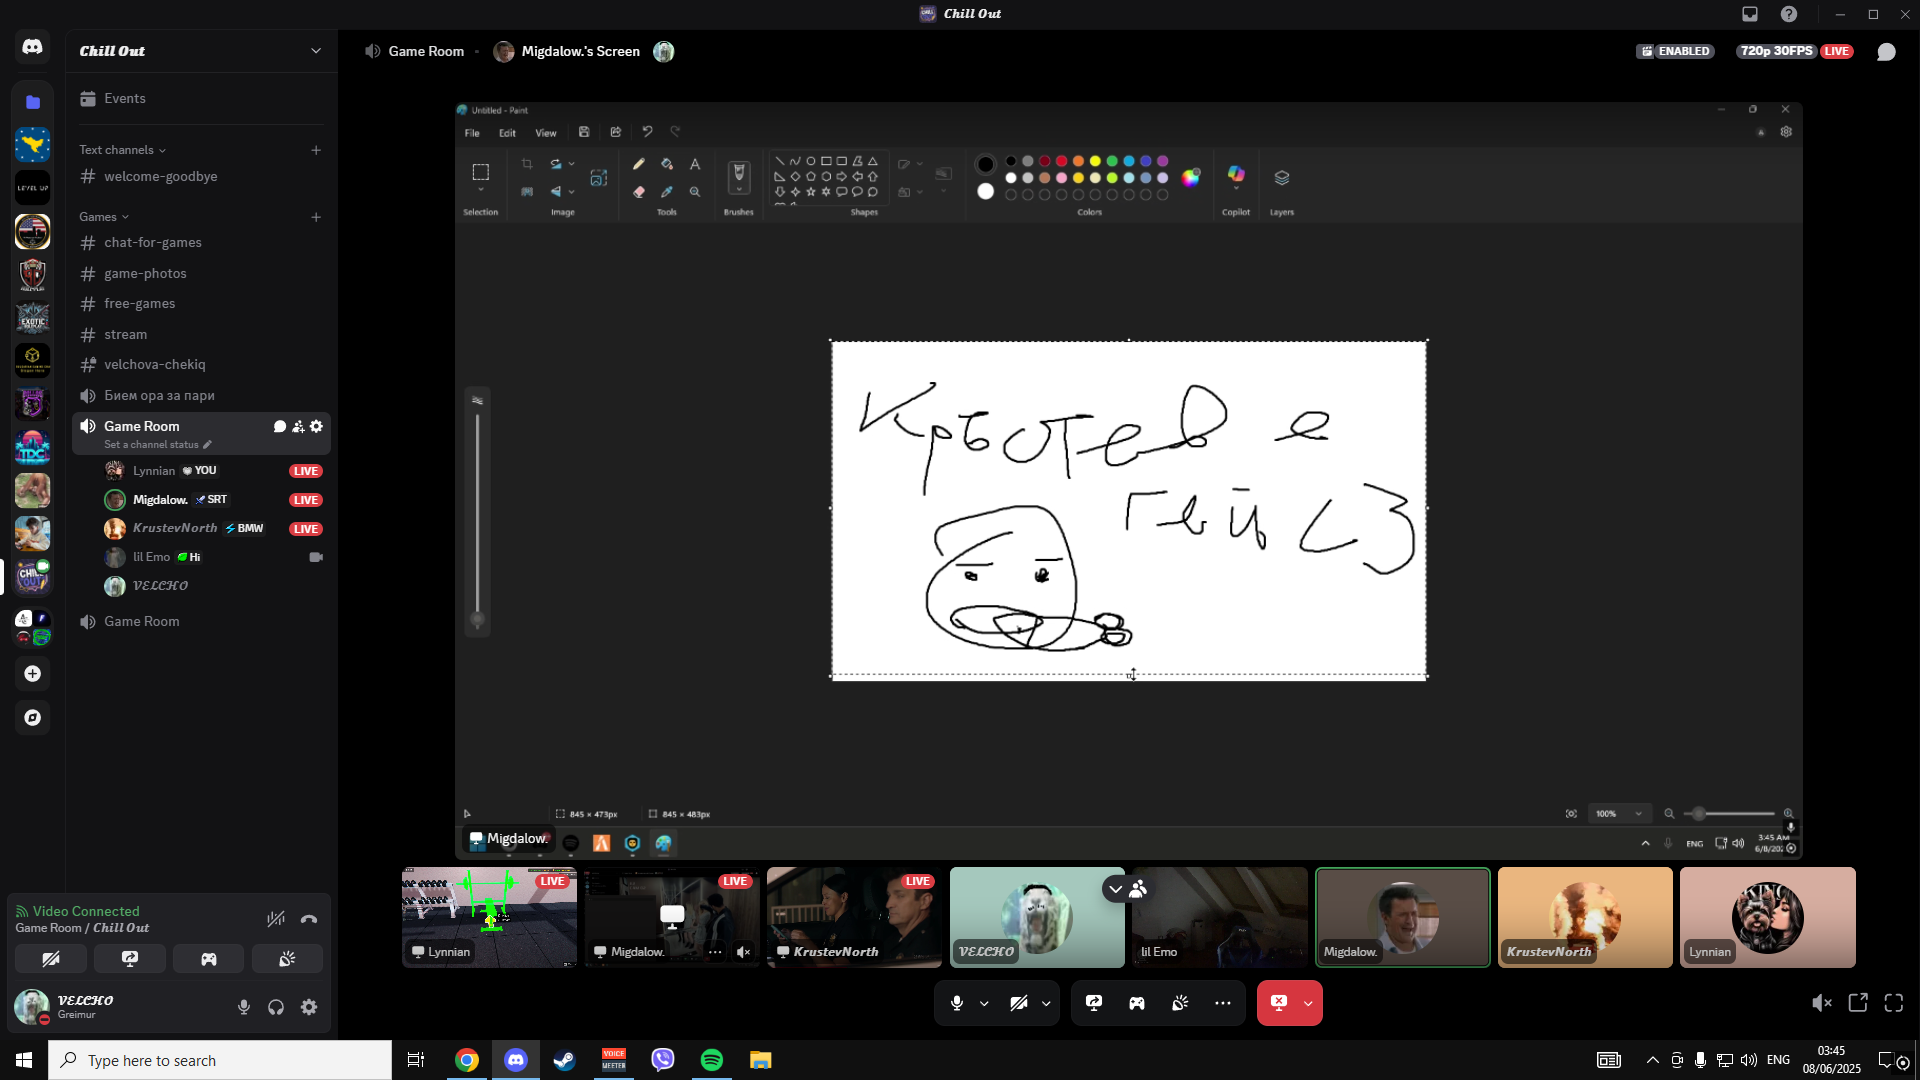
Task: Click the zoom slider in streamed Paint status bar
Action: pyautogui.click(x=1729, y=814)
